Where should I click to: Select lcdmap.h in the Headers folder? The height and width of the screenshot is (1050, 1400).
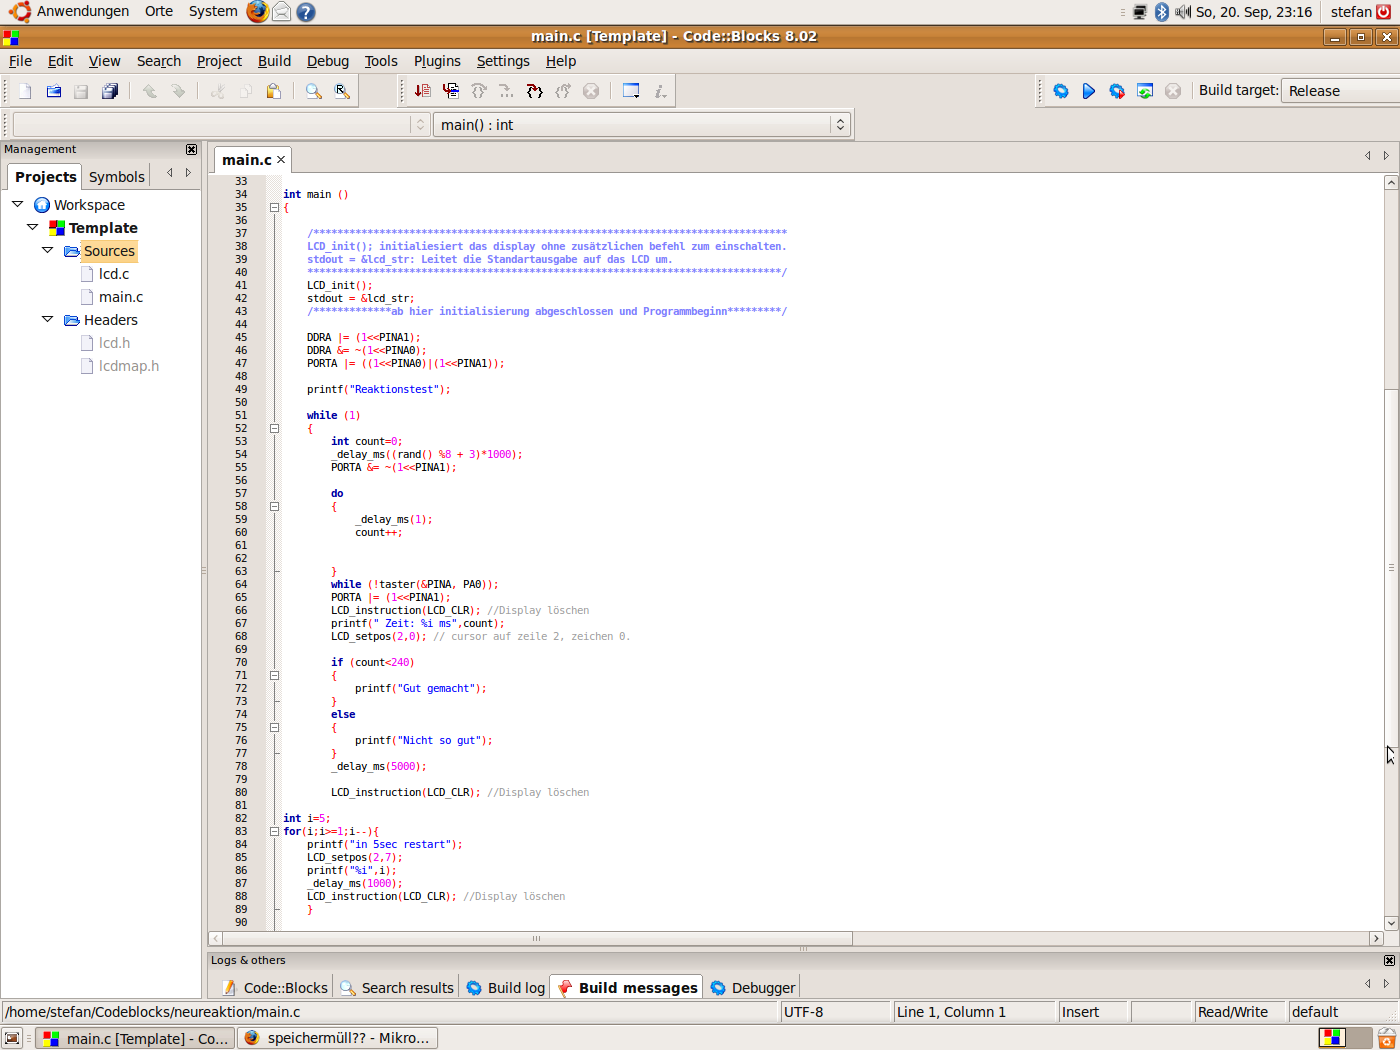point(129,366)
